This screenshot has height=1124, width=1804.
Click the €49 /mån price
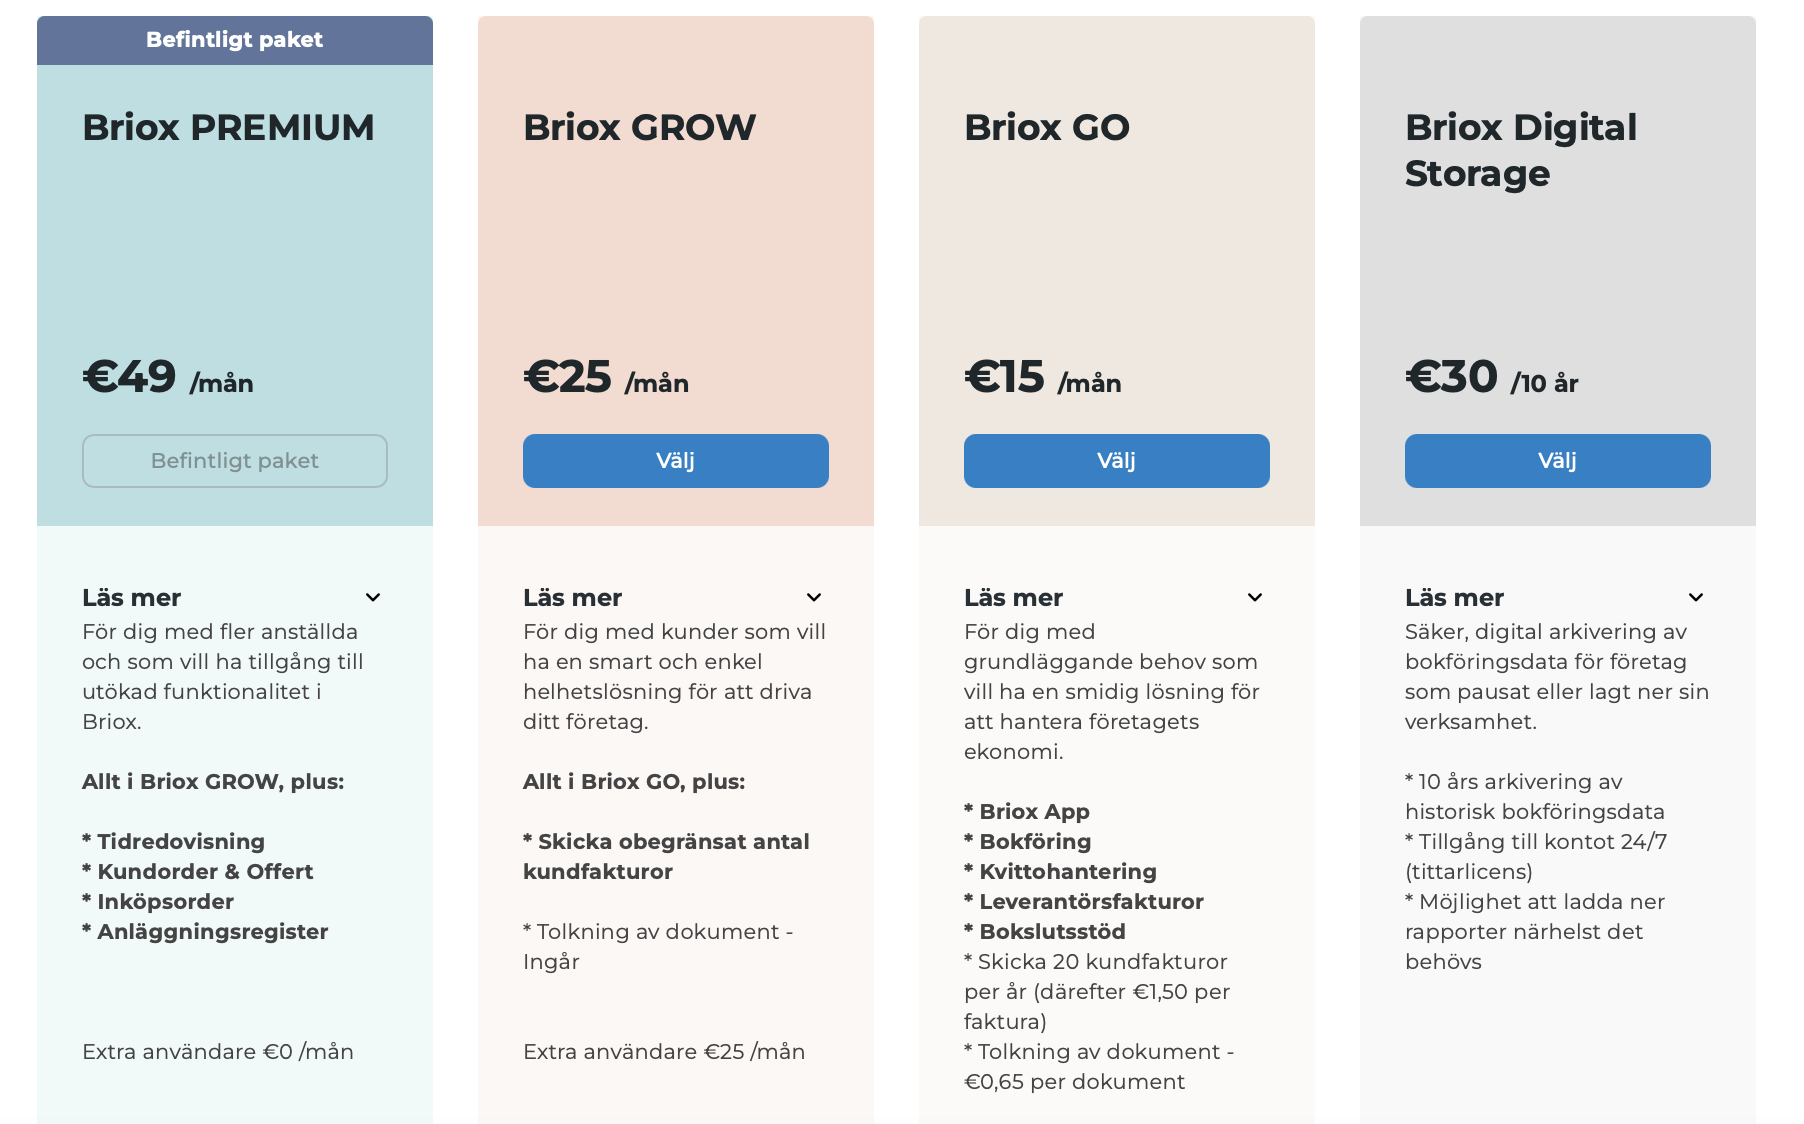167,378
